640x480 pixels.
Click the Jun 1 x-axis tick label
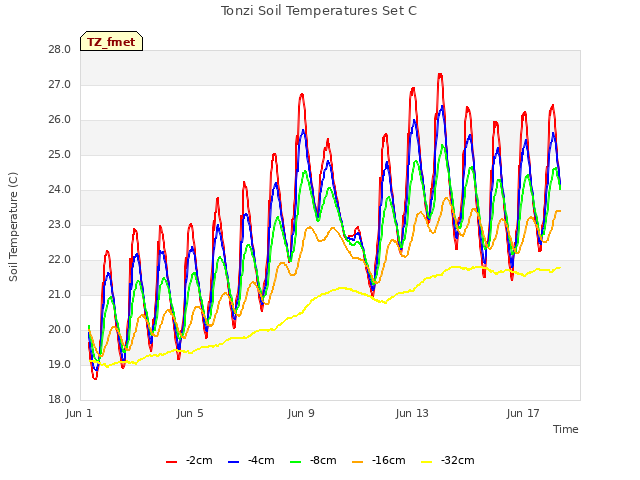(x=79, y=413)
